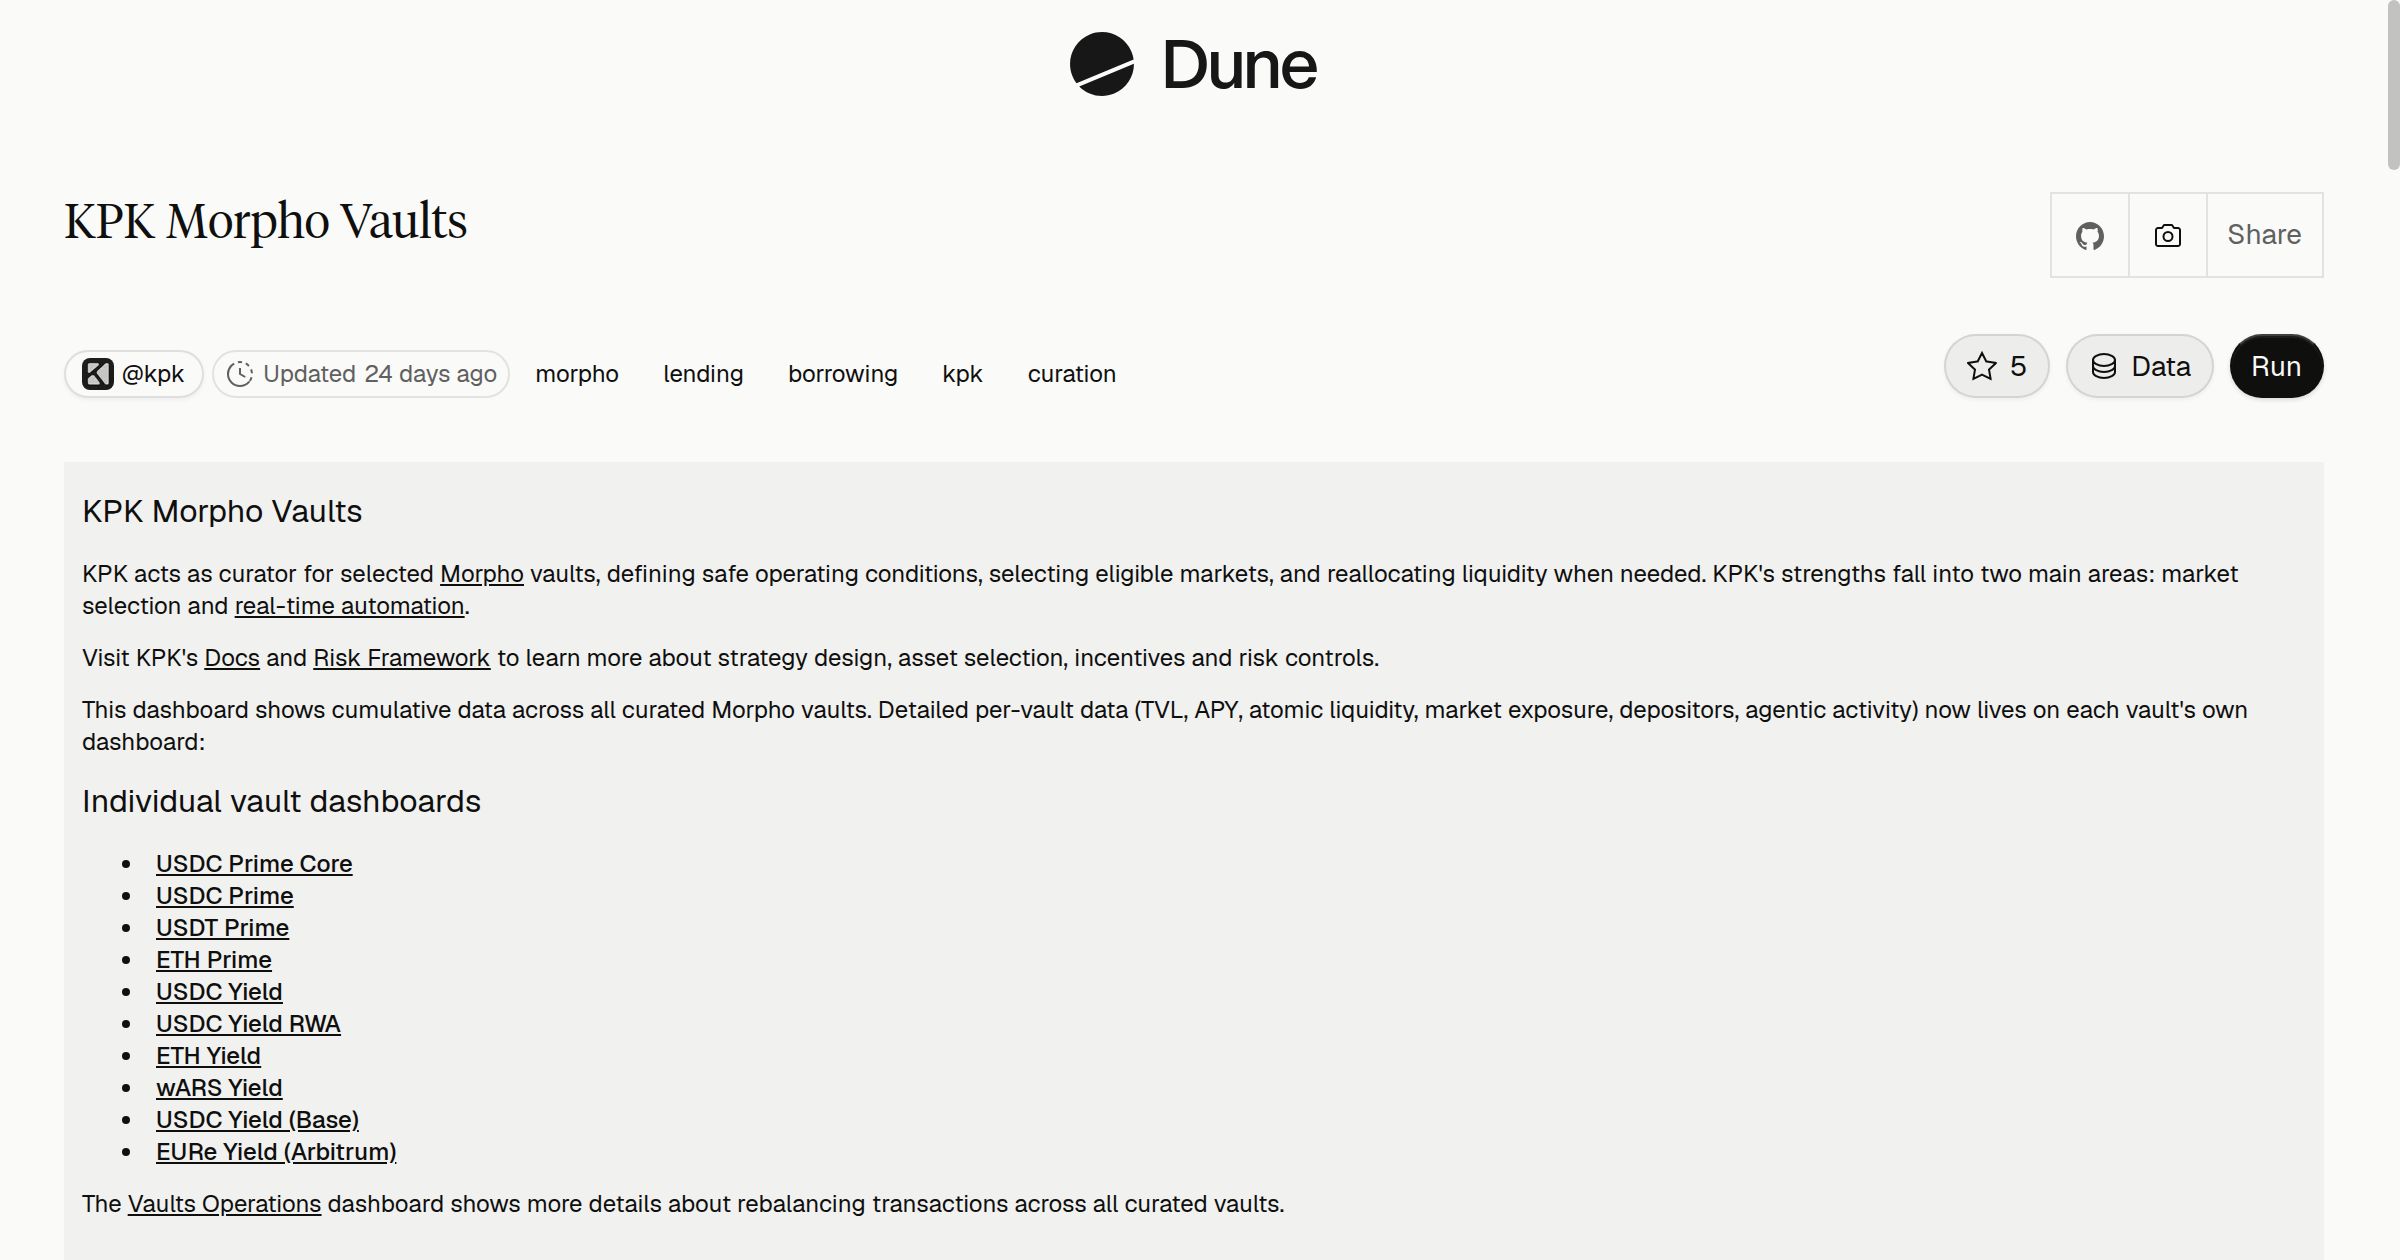The image size is (2400, 1260).
Task: Select the borrowing tag
Action: tap(843, 374)
